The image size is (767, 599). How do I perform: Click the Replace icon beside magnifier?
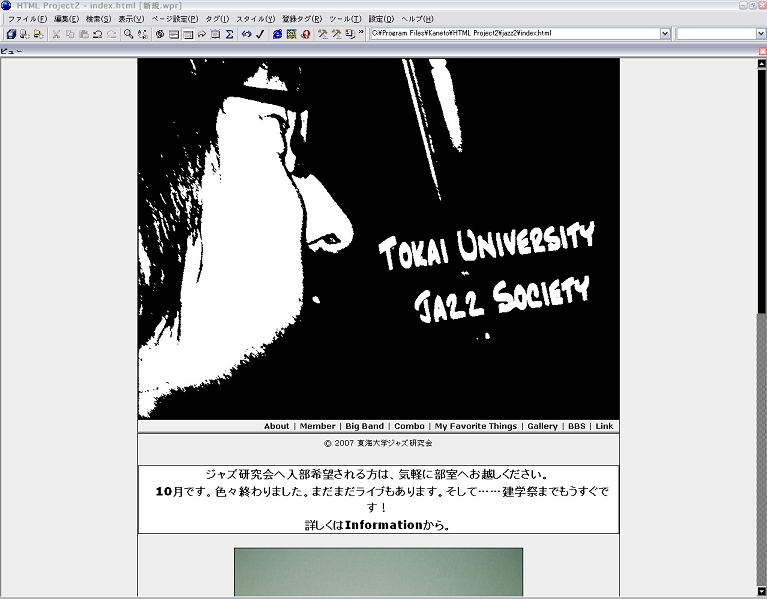click(x=142, y=34)
